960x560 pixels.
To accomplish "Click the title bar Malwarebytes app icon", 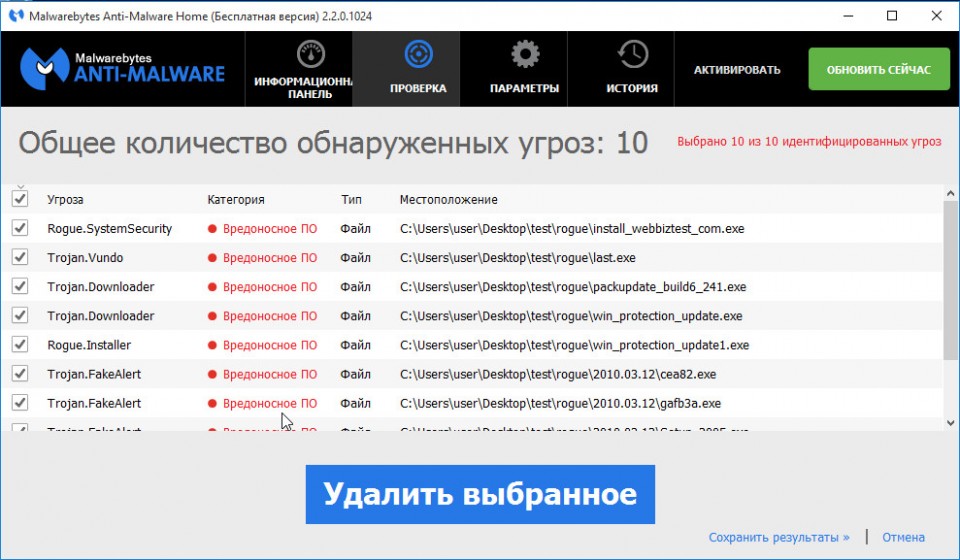I will pyautogui.click(x=16, y=16).
